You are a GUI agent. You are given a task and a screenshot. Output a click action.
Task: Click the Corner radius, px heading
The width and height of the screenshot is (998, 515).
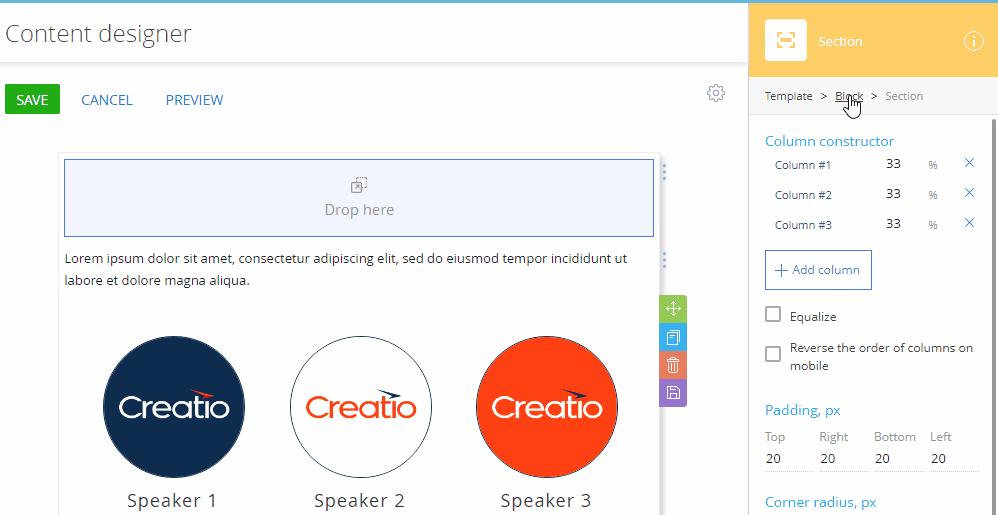point(820,502)
